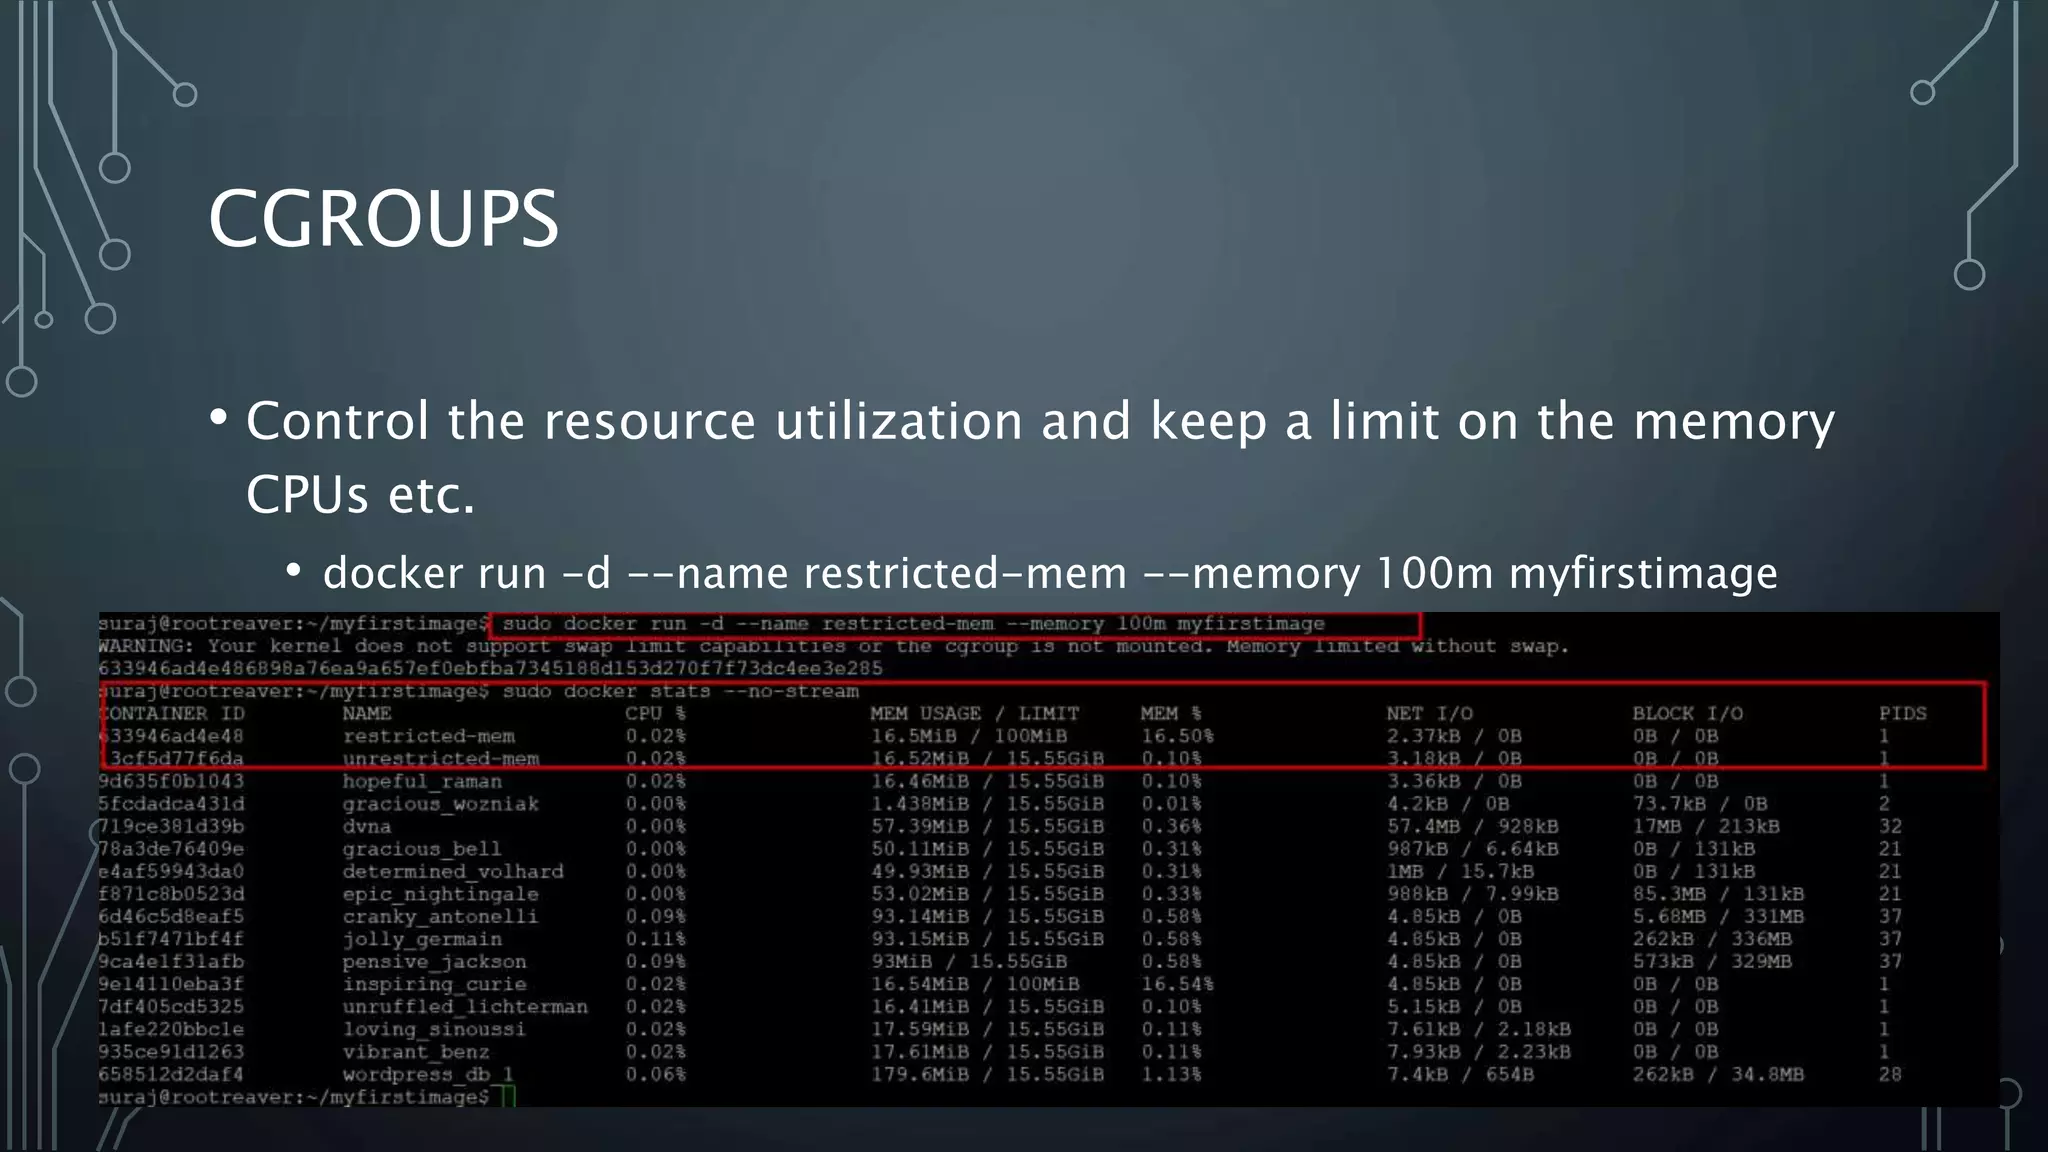This screenshot has height=1152, width=2048.
Task: Click the circuit node circle top-right corner
Action: [1922, 93]
